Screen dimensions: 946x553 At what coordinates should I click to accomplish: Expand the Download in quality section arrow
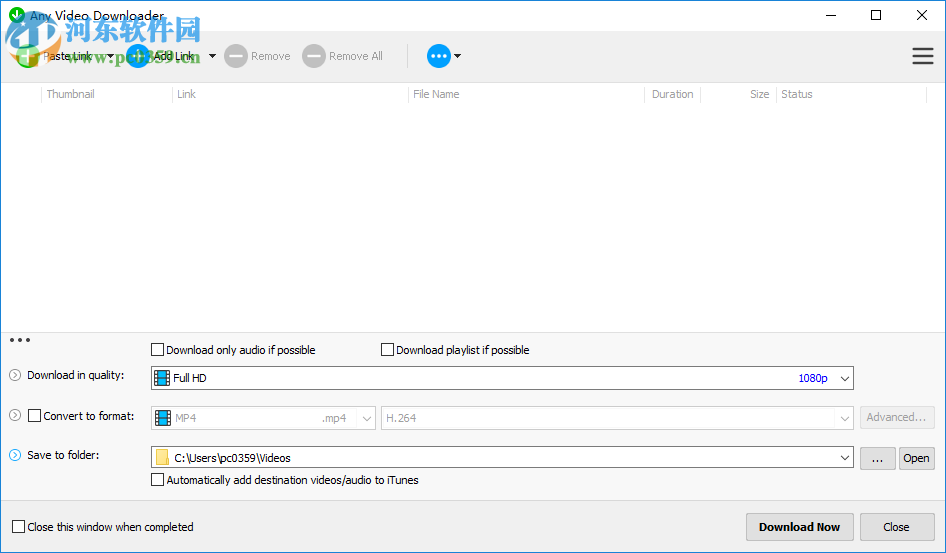point(15,375)
